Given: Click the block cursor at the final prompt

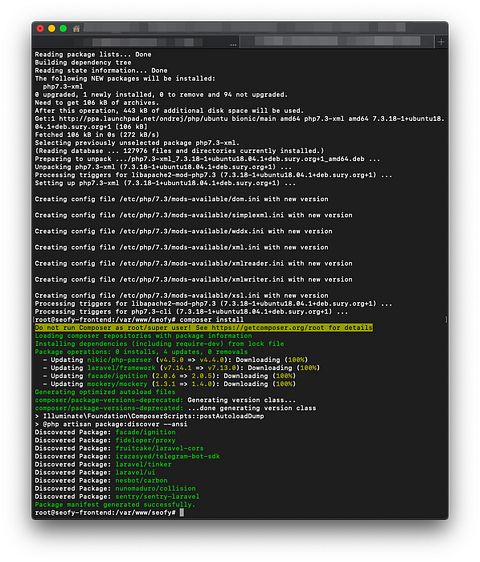Looking at the screenshot, I should tap(182, 513).
